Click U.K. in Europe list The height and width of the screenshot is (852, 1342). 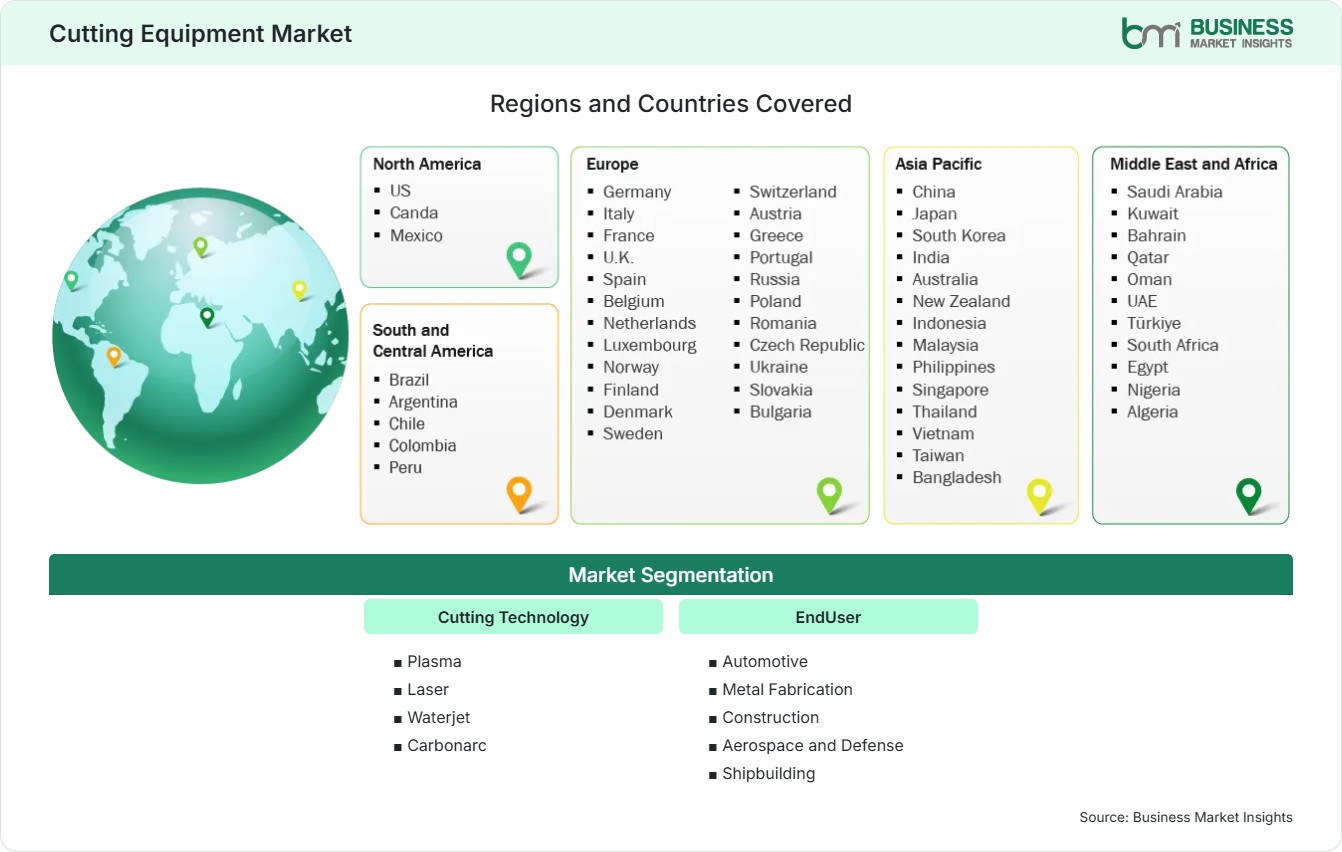pyautogui.click(x=619, y=258)
